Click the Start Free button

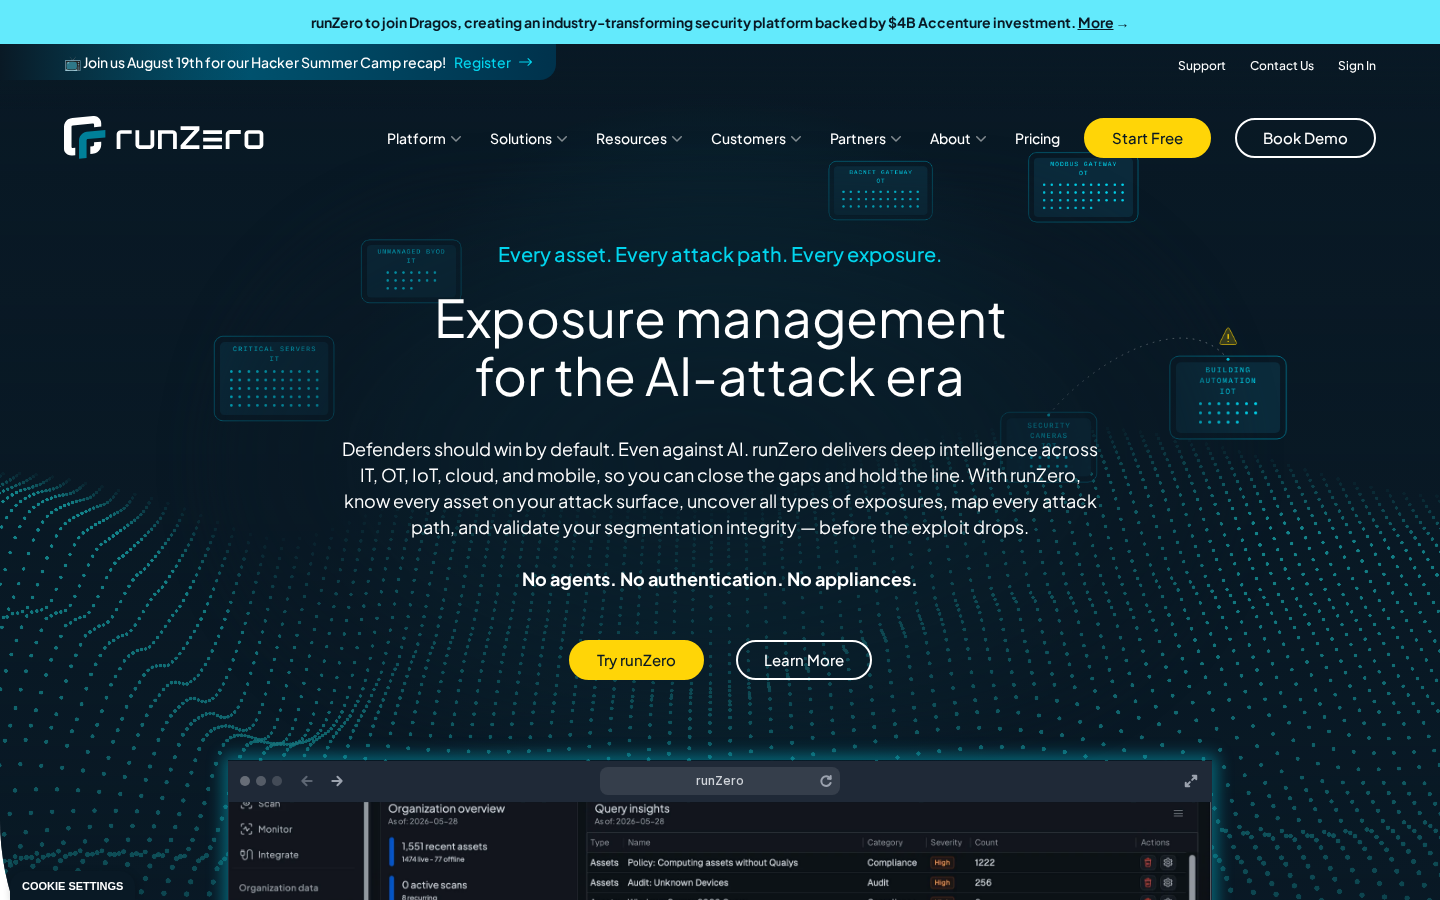pyautogui.click(x=1147, y=138)
